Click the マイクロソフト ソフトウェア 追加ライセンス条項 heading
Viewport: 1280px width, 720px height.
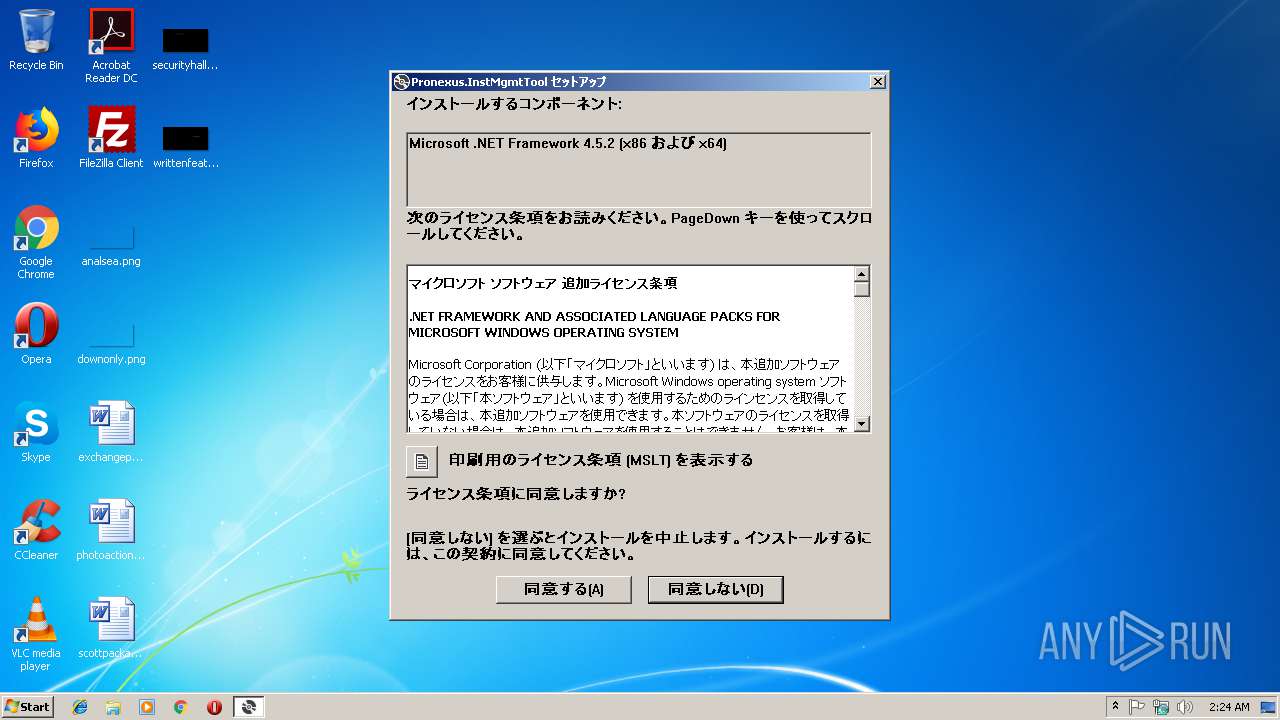click(x=543, y=284)
